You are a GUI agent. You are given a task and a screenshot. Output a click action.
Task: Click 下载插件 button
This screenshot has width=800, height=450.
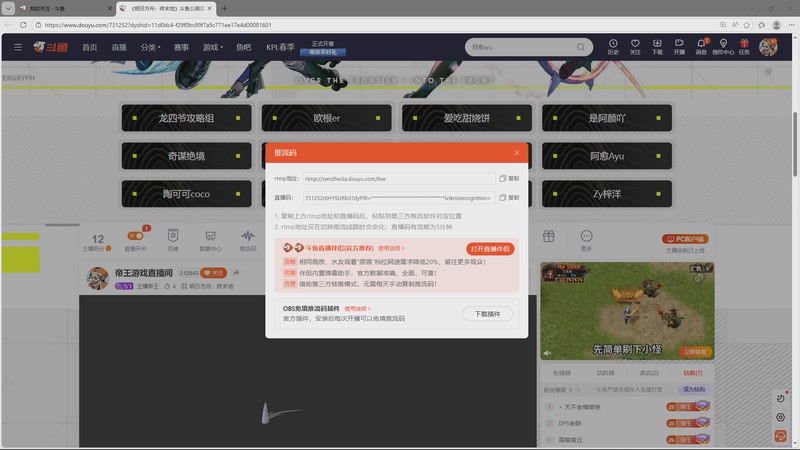pyautogui.click(x=487, y=314)
